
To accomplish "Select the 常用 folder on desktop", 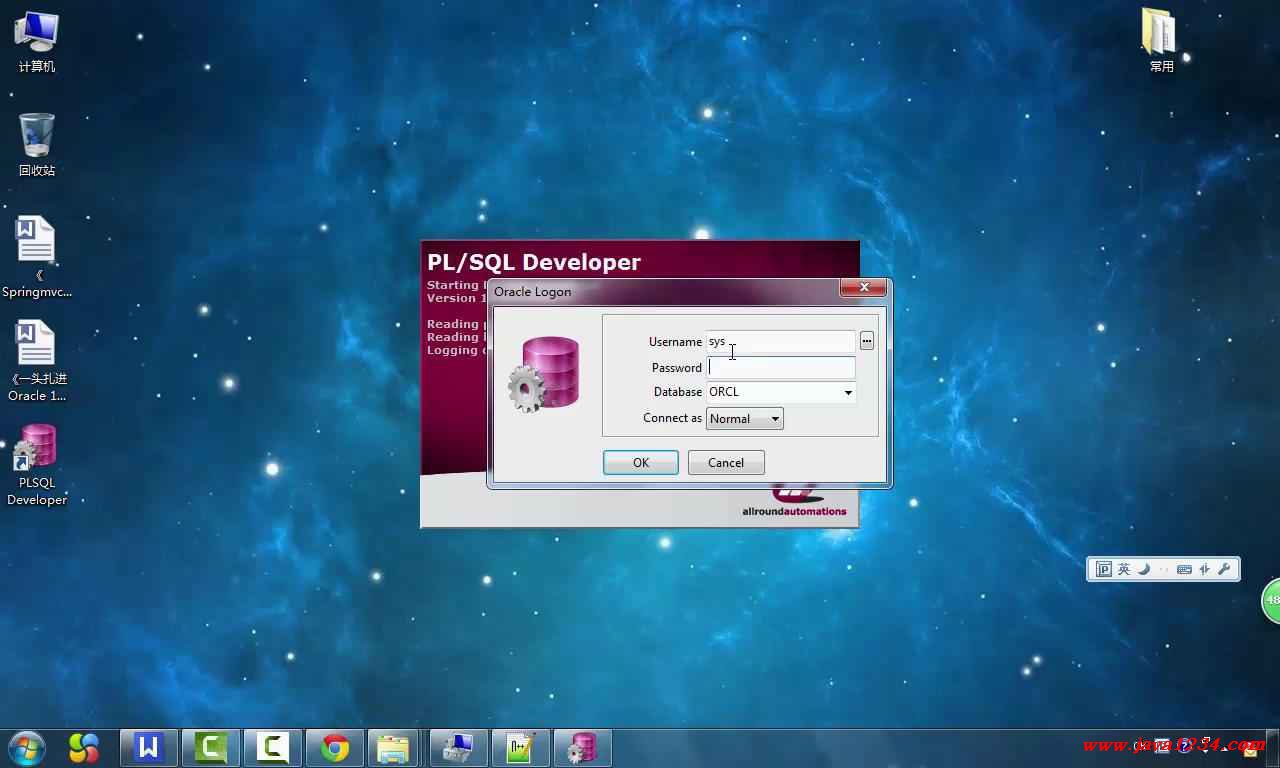I will [x=1161, y=41].
